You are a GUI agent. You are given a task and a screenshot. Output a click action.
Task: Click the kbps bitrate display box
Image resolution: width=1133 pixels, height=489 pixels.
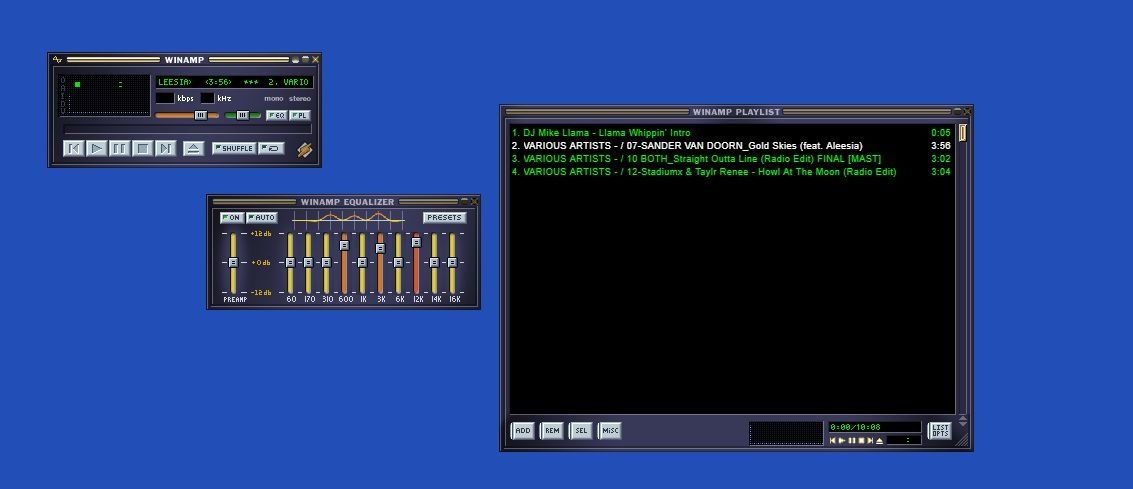tap(165, 98)
